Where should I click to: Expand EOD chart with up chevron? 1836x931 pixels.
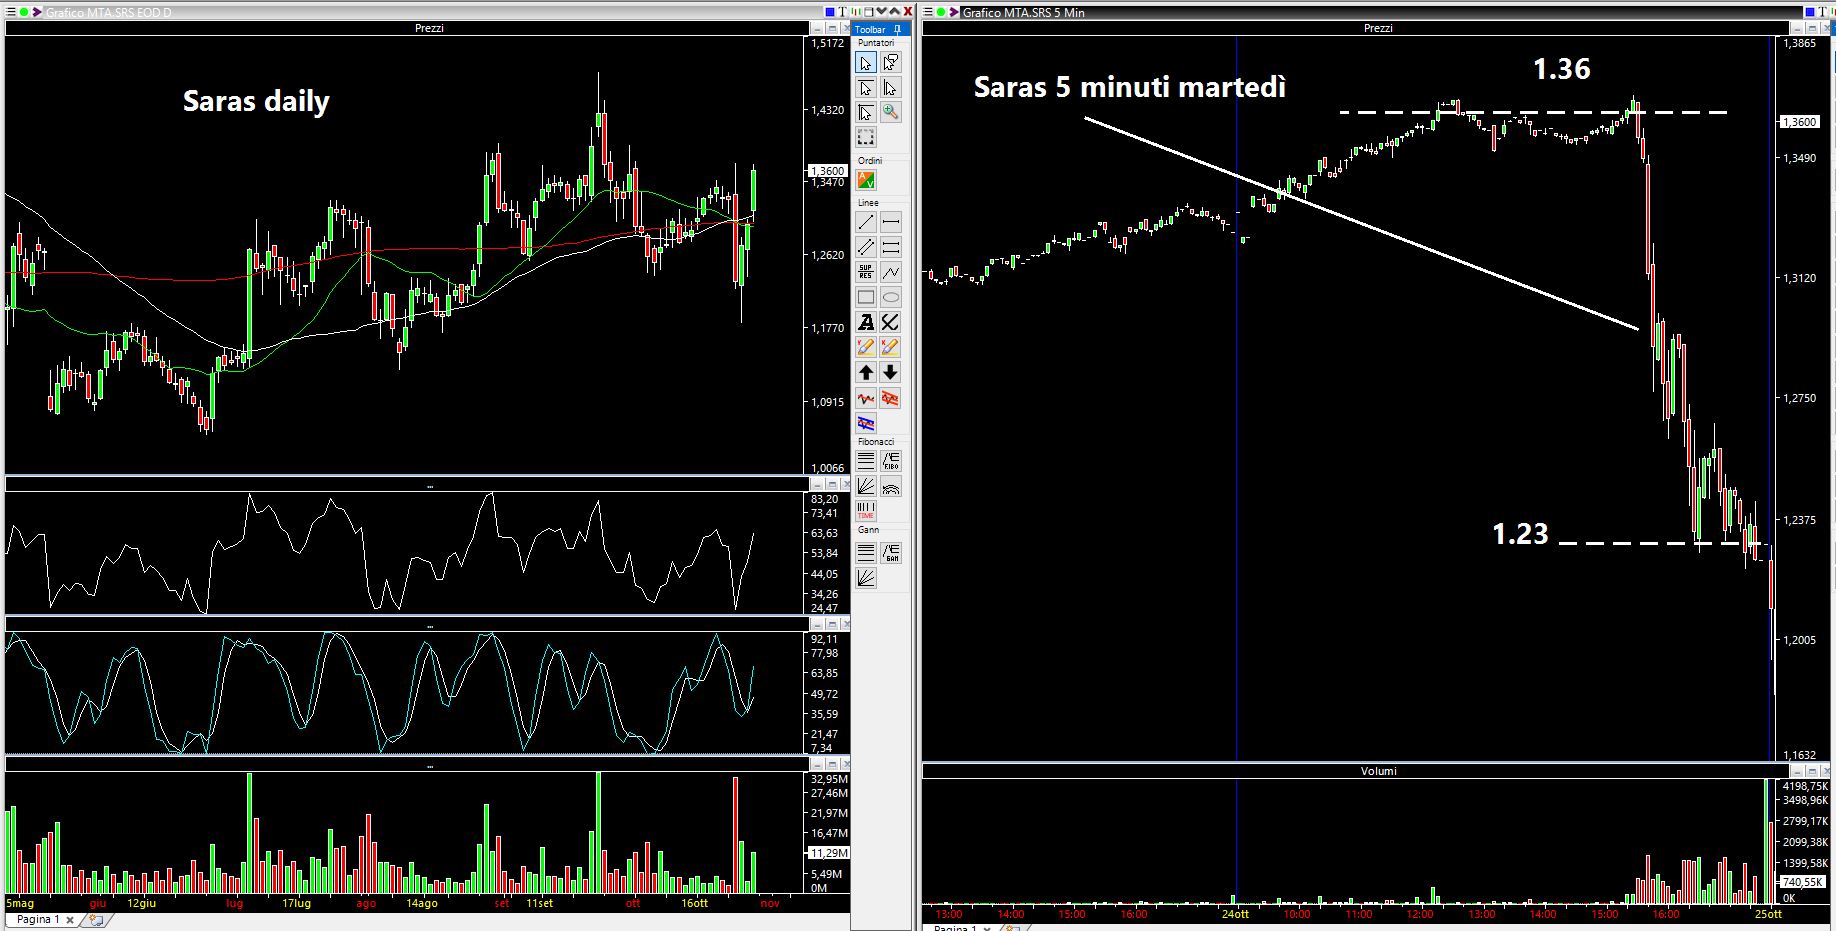click(x=894, y=11)
